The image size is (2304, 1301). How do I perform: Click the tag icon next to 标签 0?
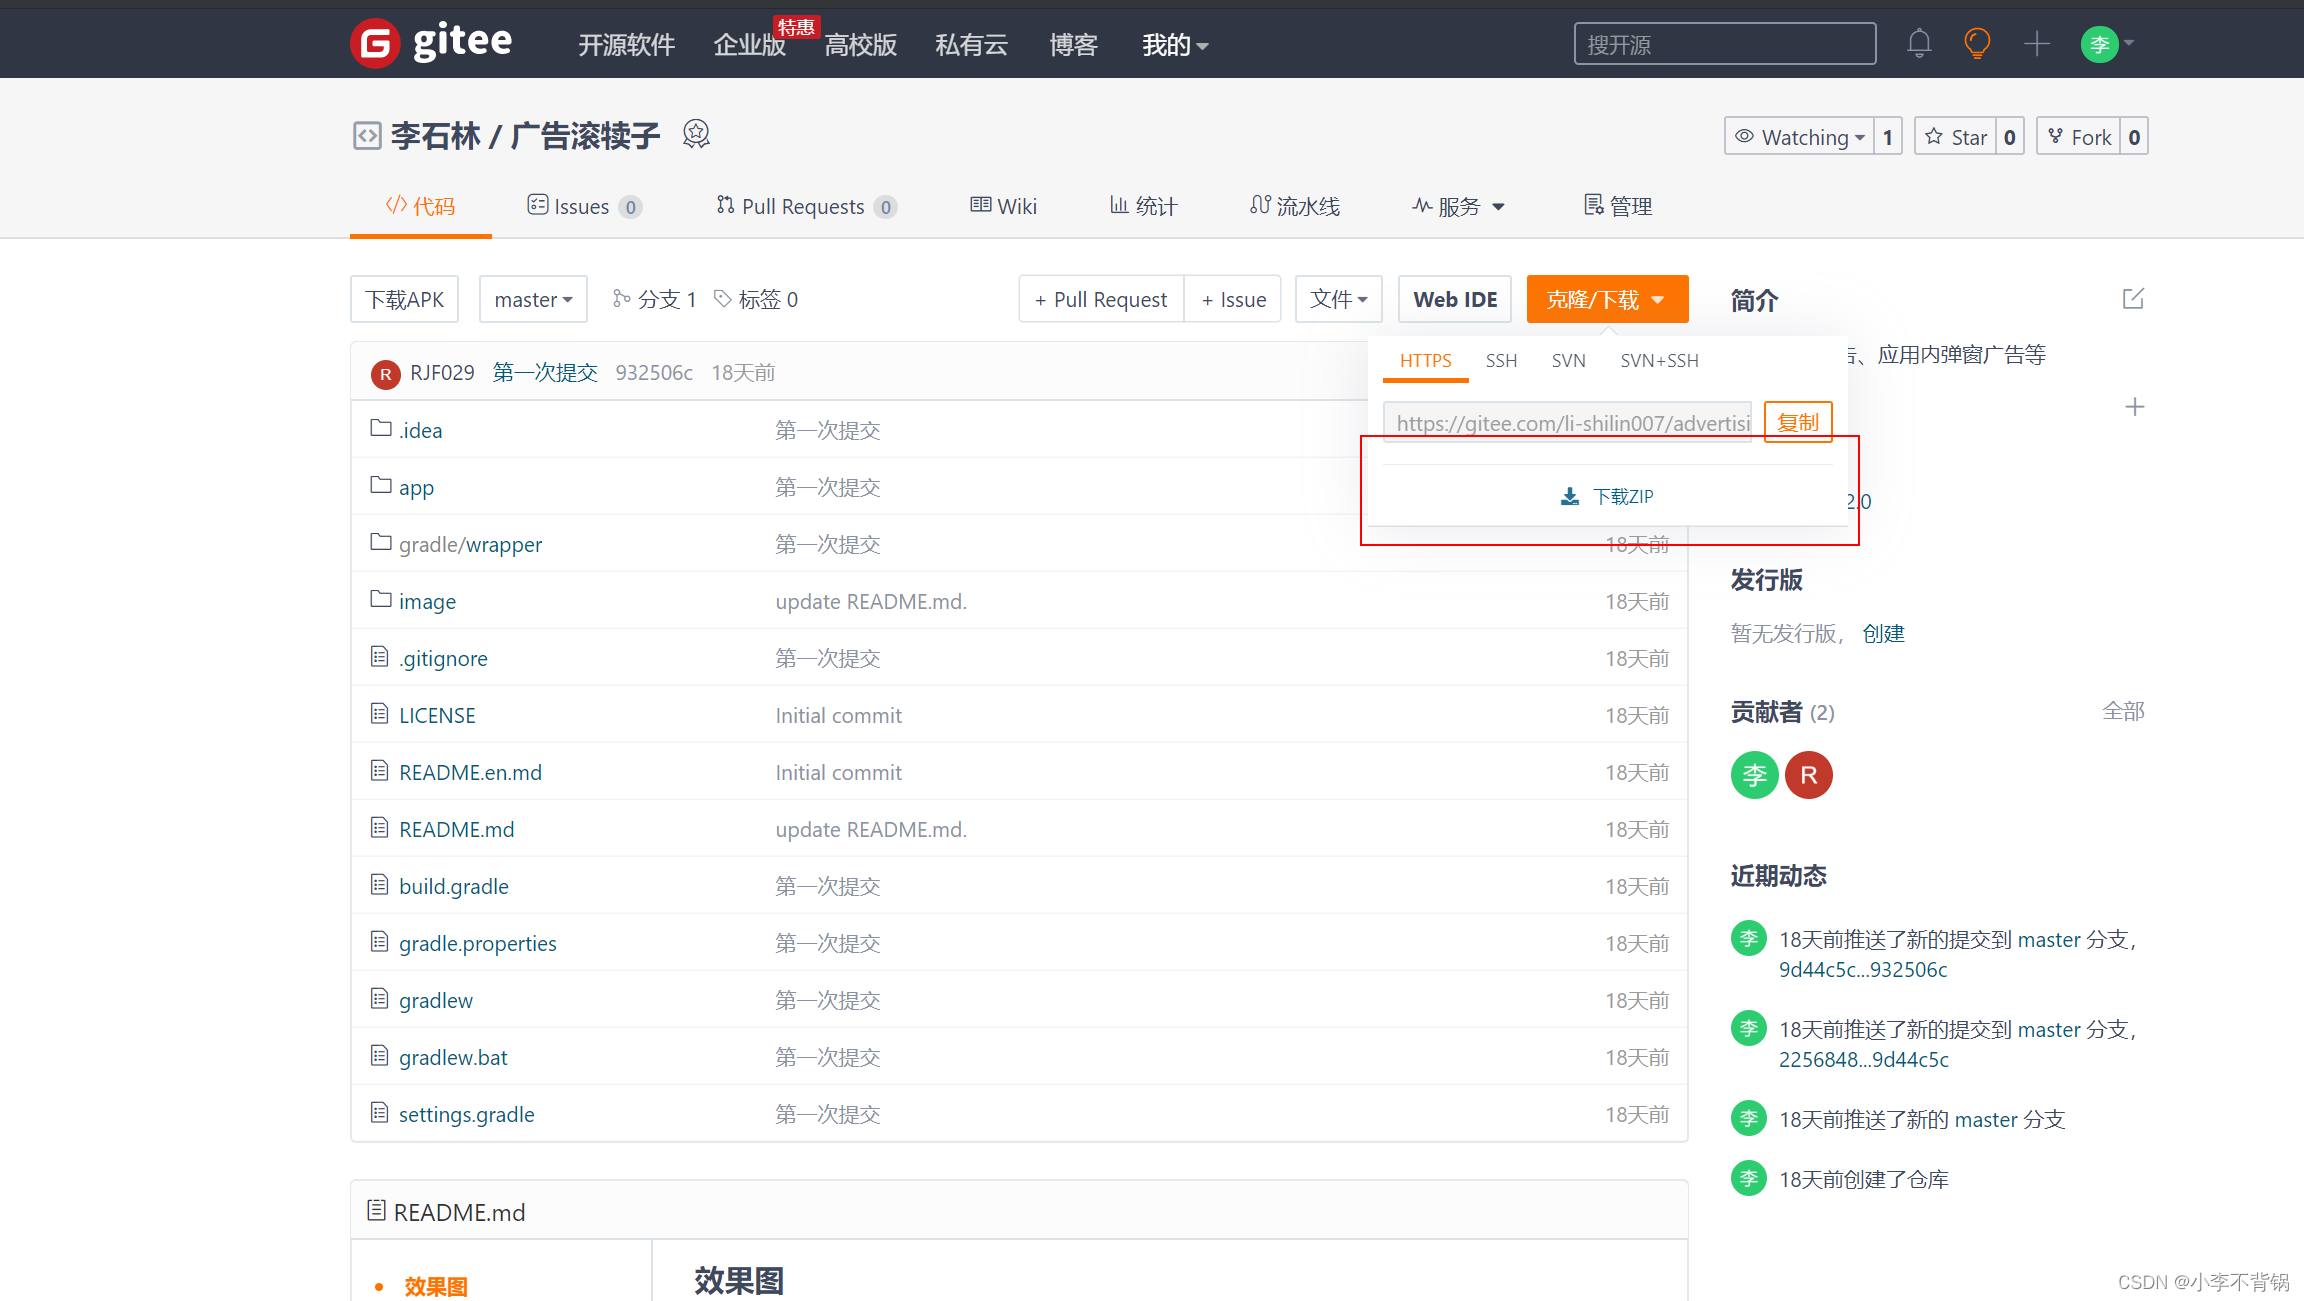(x=722, y=299)
